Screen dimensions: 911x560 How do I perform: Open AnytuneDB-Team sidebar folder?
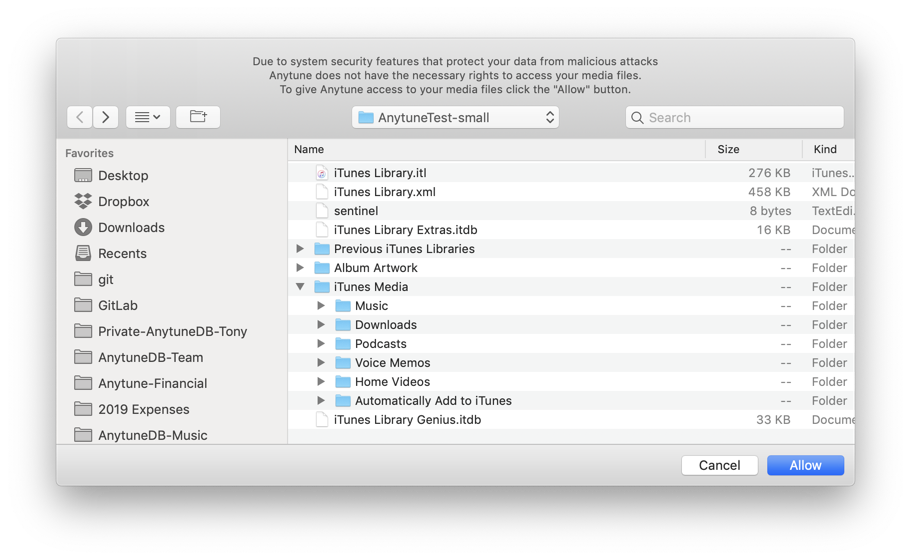(150, 357)
